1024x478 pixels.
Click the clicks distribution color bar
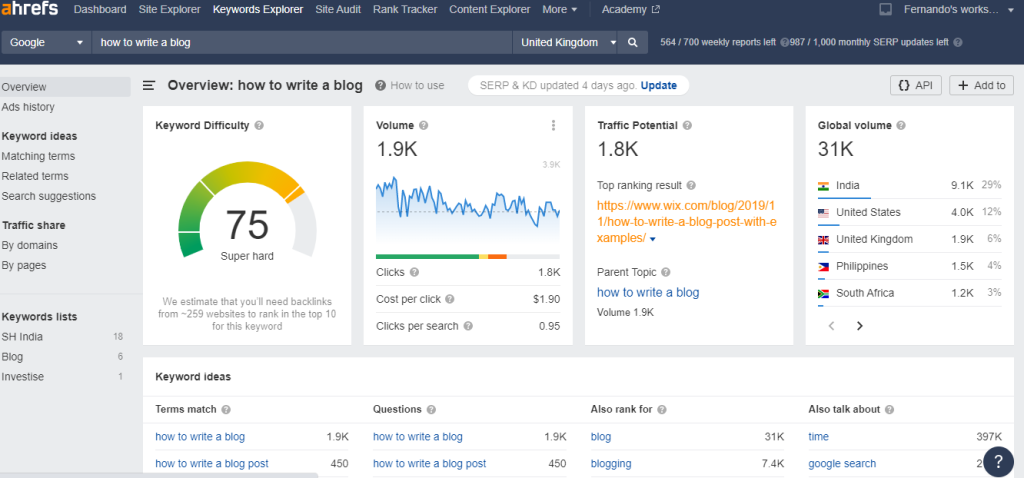(468, 257)
